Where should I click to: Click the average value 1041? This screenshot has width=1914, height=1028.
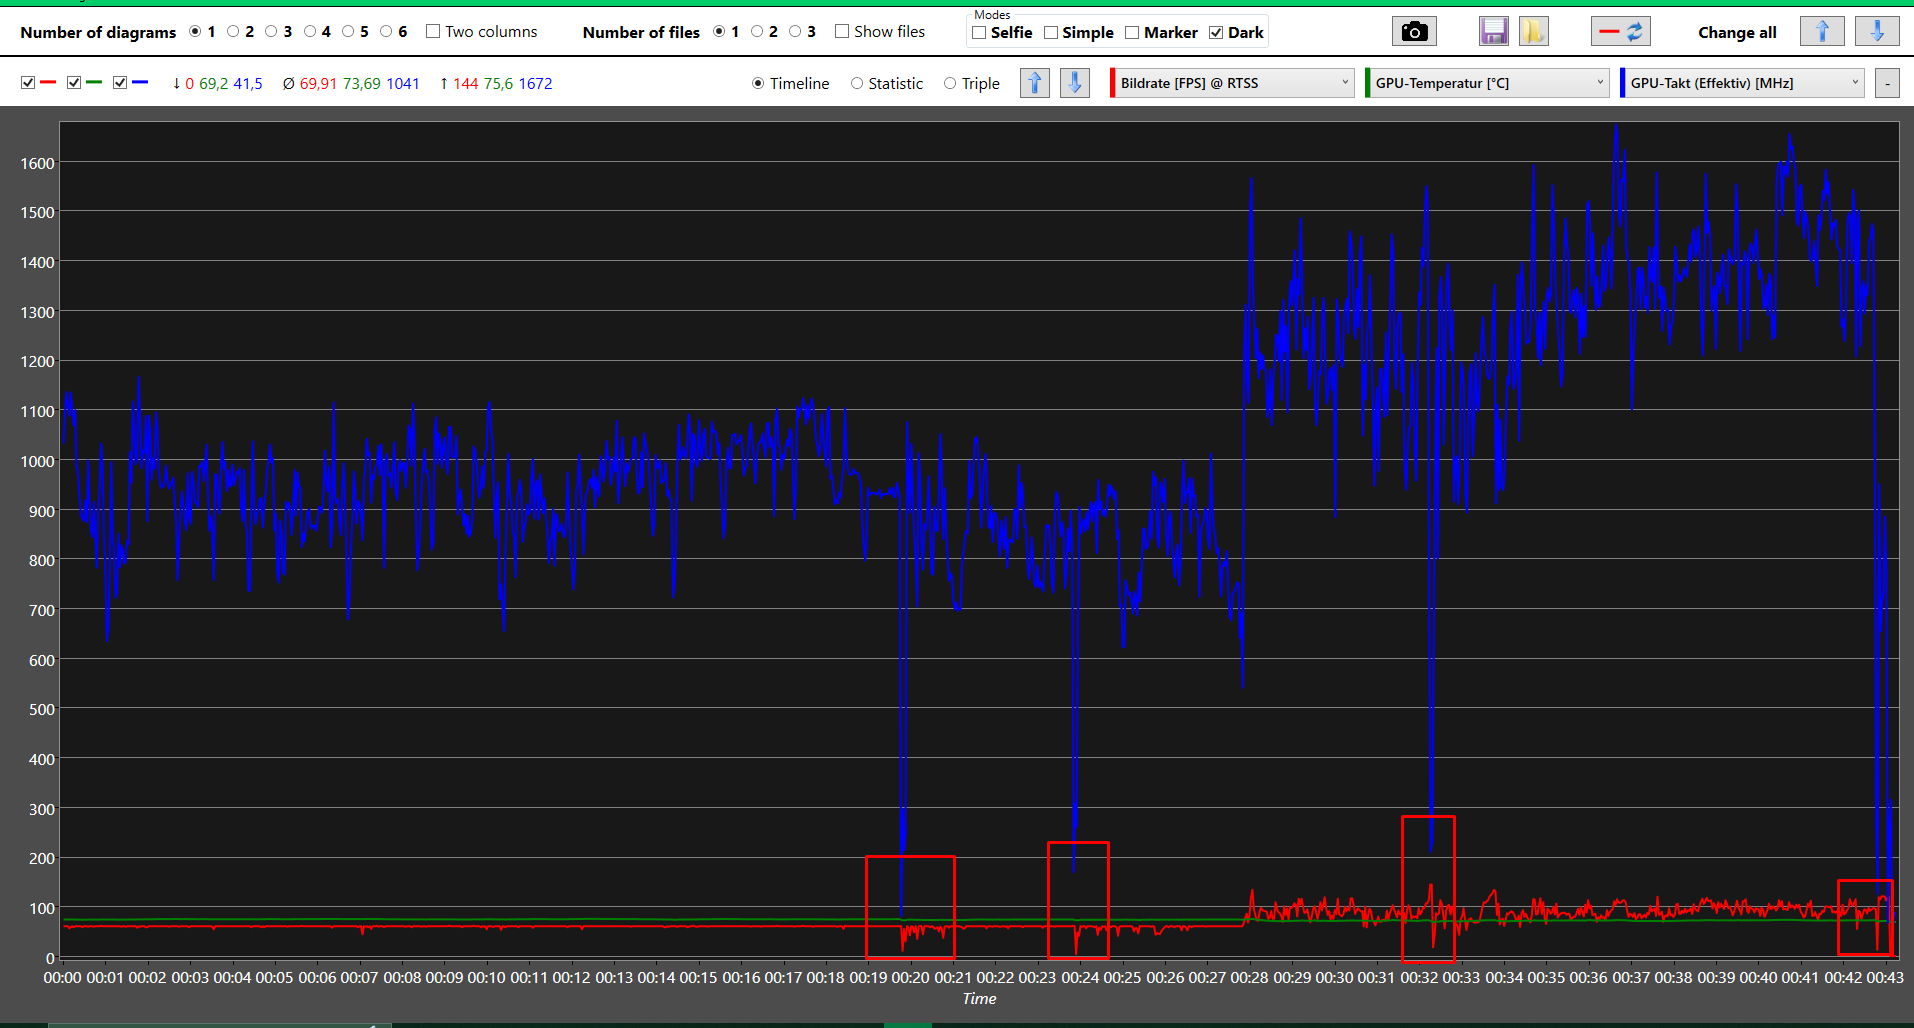pos(403,84)
